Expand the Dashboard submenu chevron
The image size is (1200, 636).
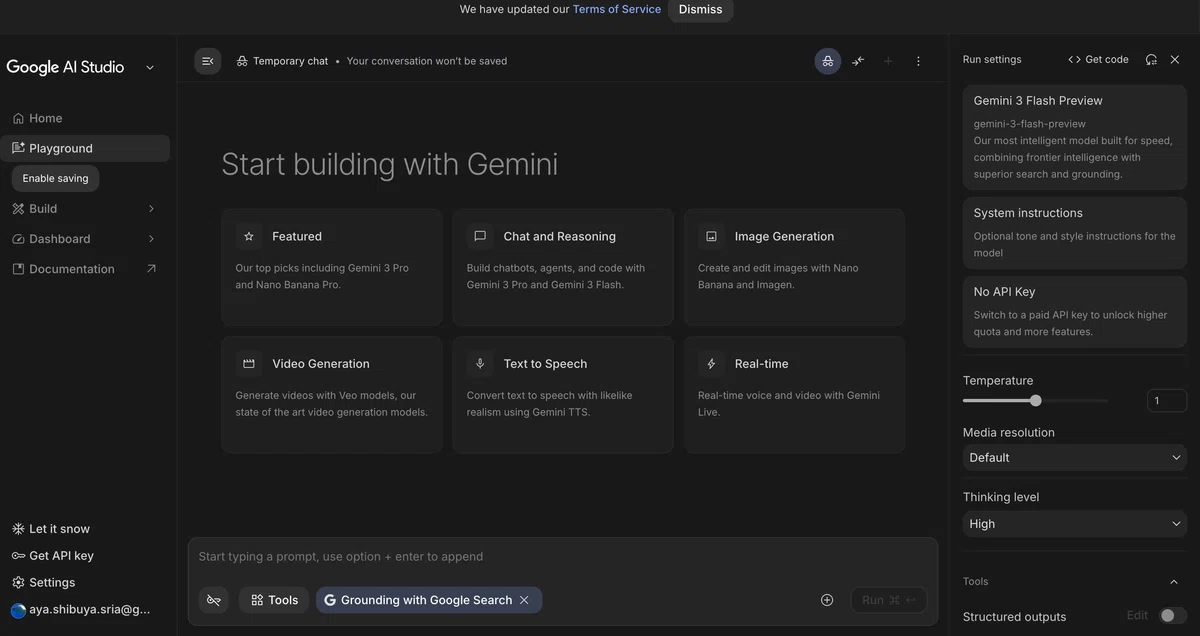pyautogui.click(x=151, y=239)
